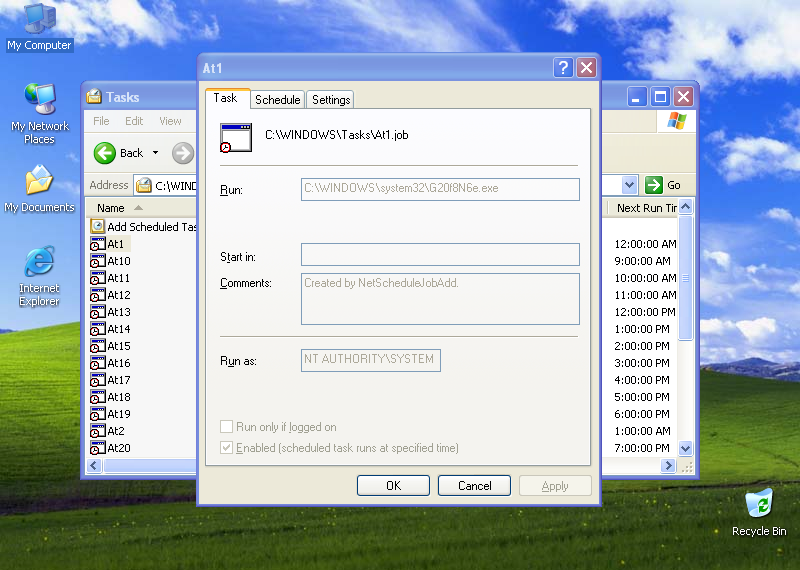Click the Tasks window title bar icon
This screenshot has height=570, width=800.
tap(94, 96)
